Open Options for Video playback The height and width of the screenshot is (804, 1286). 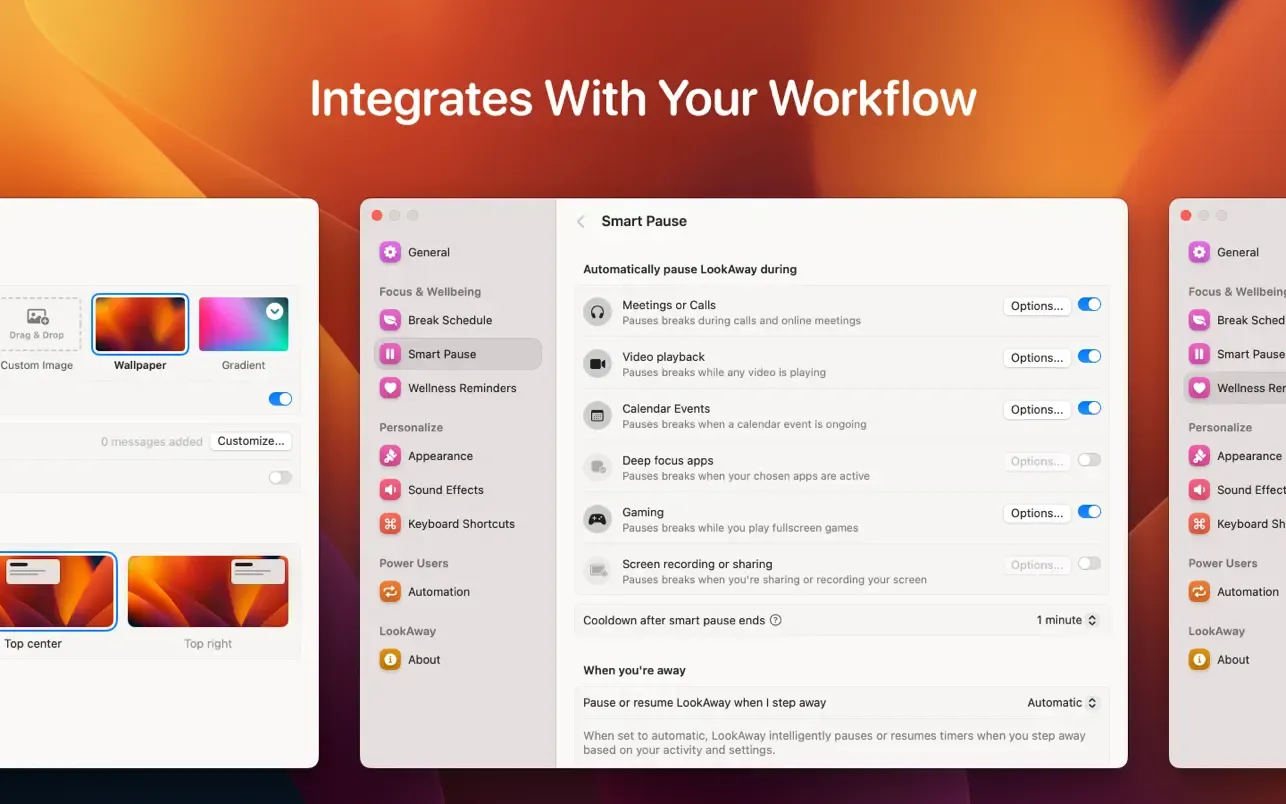point(1037,358)
